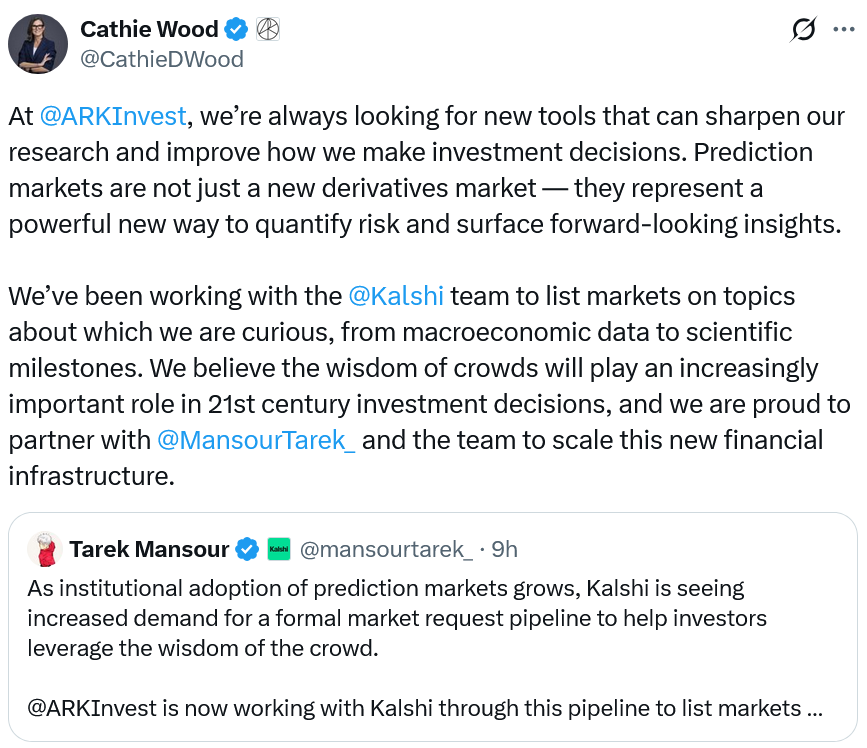Click the green Kalshi affiliate badge
This screenshot has height=748, width=867.
click(x=279, y=549)
